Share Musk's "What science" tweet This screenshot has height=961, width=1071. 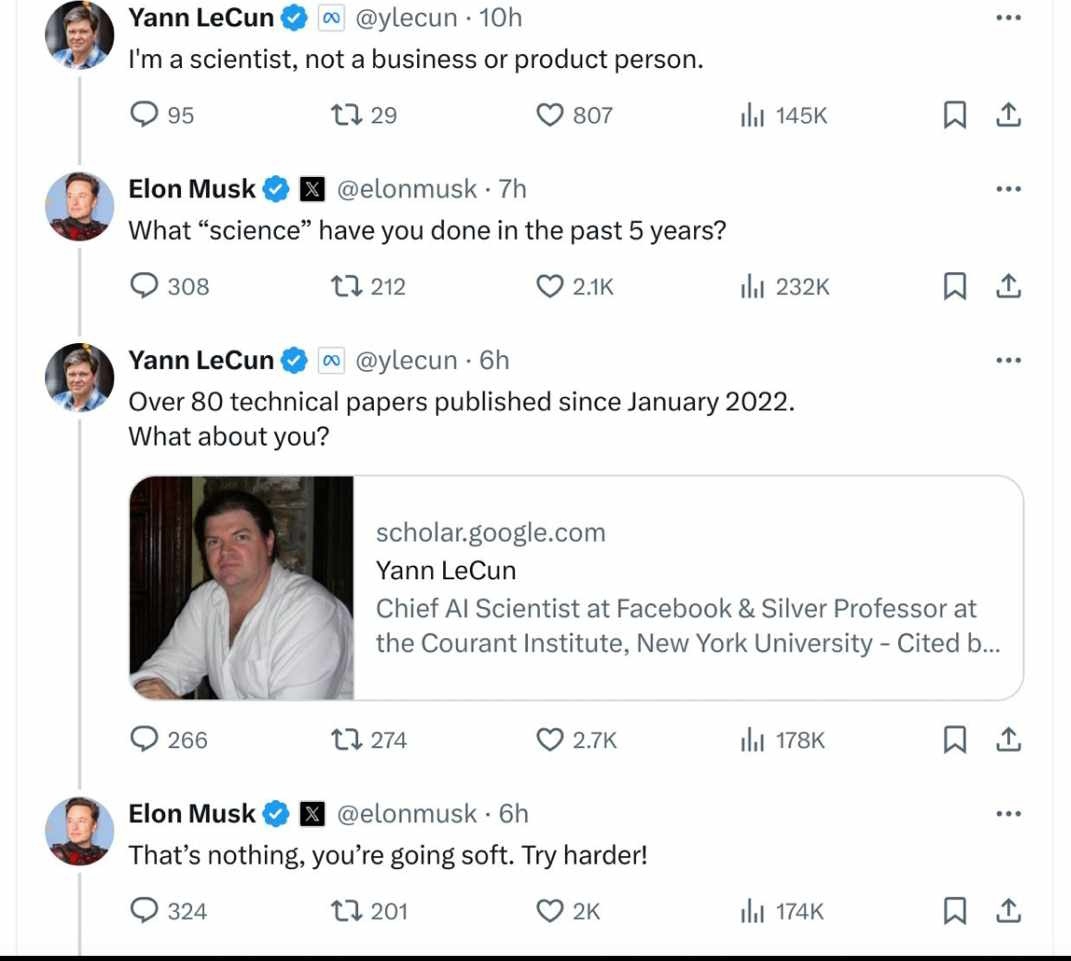(1009, 288)
